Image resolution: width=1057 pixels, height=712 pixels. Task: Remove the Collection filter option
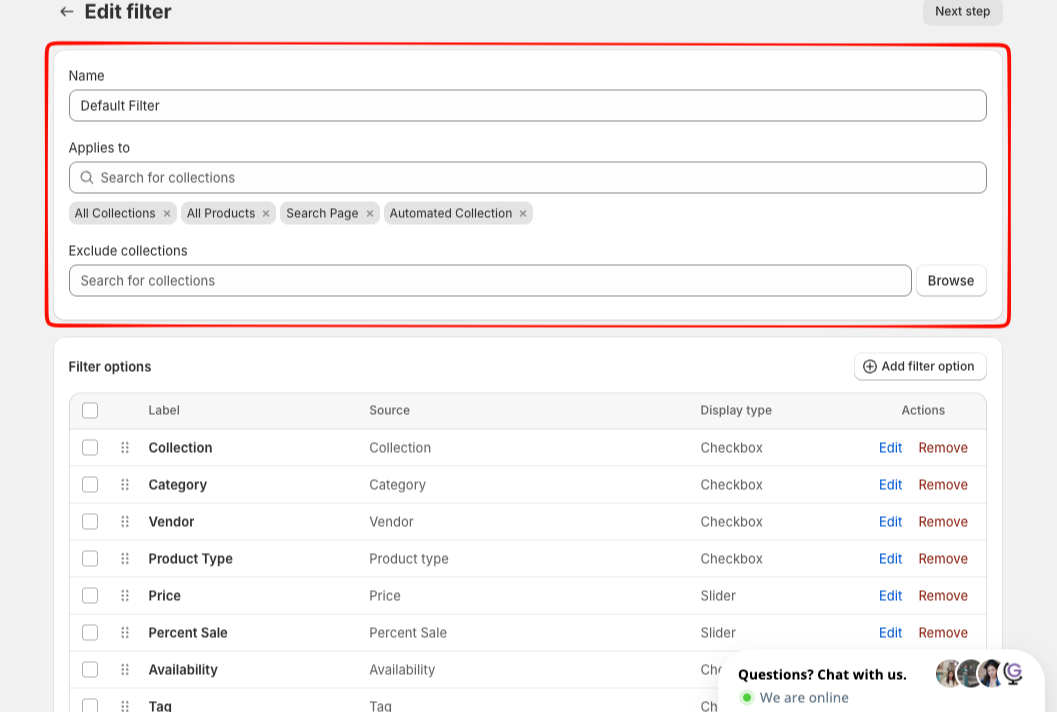(942, 448)
